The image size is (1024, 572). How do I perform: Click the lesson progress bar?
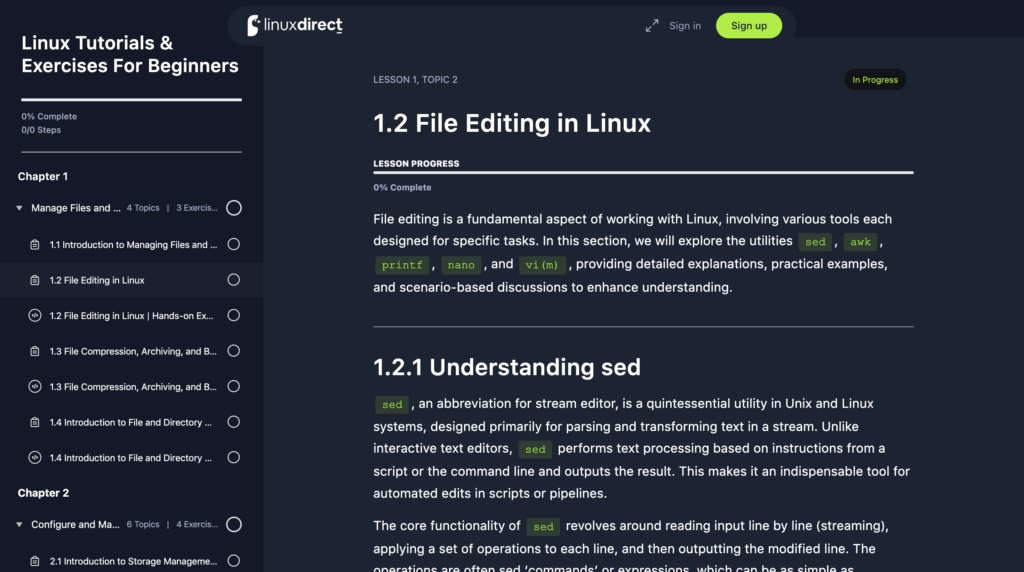coord(643,172)
